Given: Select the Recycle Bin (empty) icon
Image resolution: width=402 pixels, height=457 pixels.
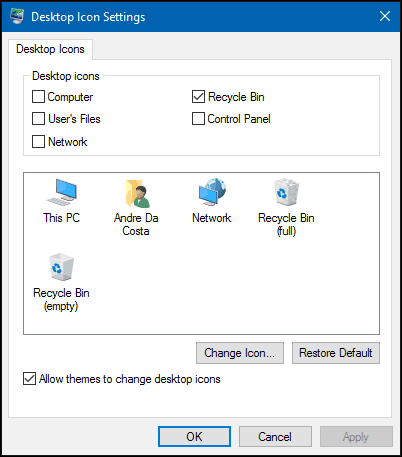Looking at the screenshot, I should pos(61,267).
